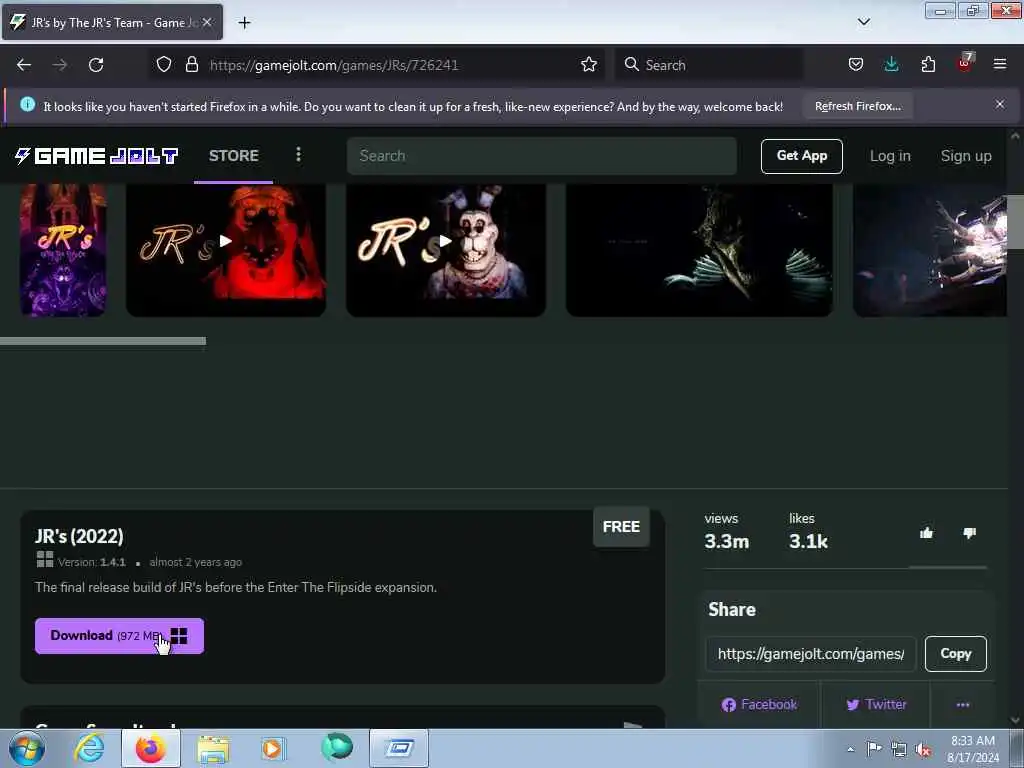1024x768 pixels.
Task: Open tracking protection shield icon
Action: (x=164, y=65)
